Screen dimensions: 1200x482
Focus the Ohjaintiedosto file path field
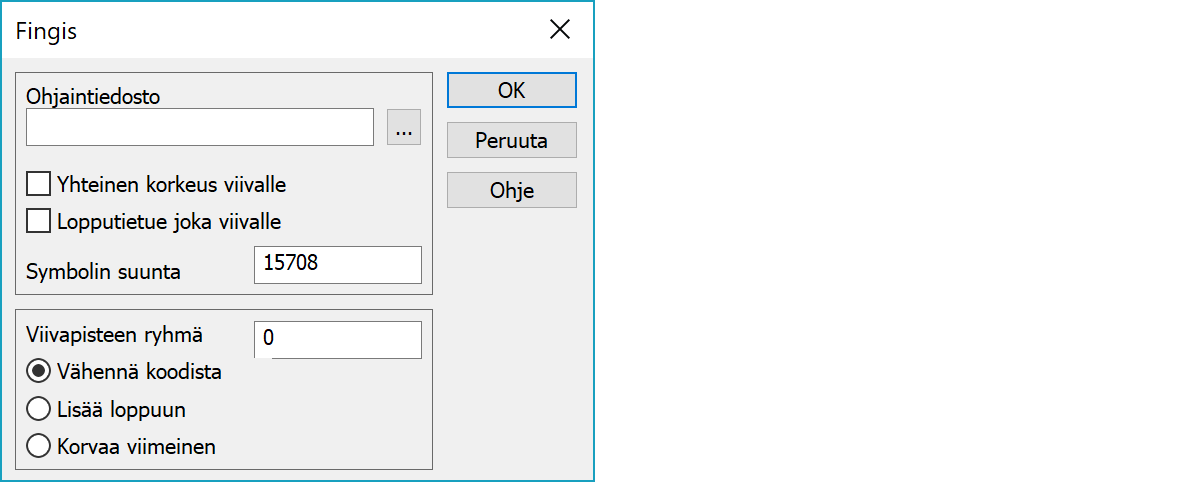tap(200, 128)
